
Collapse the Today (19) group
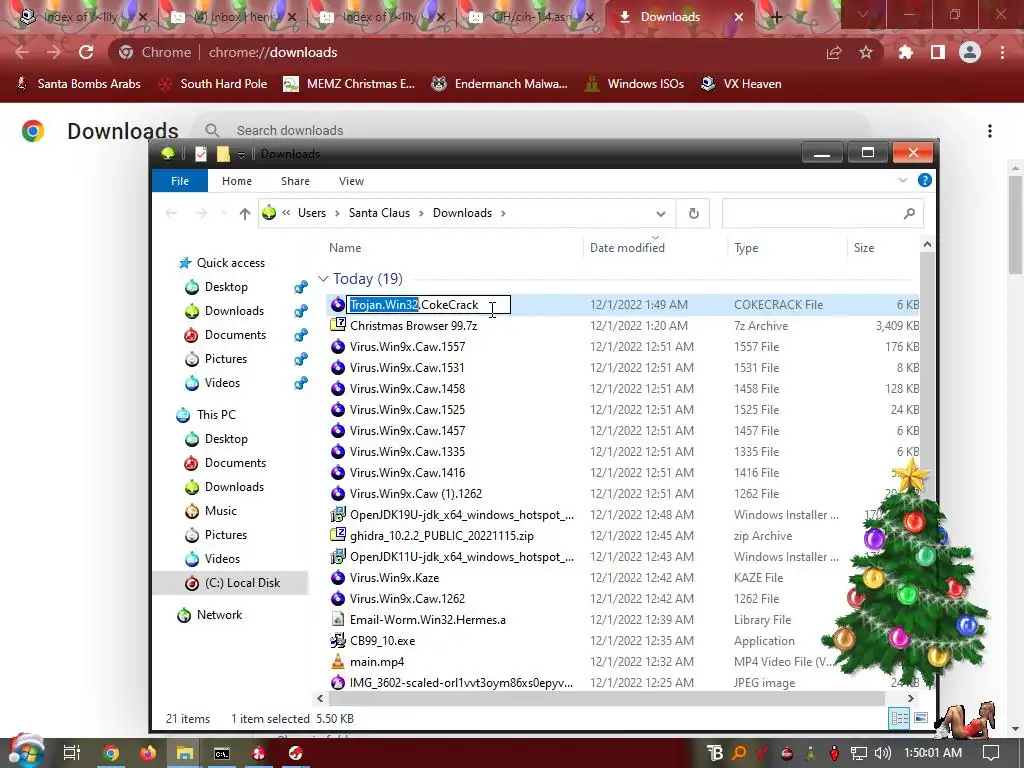[323, 279]
